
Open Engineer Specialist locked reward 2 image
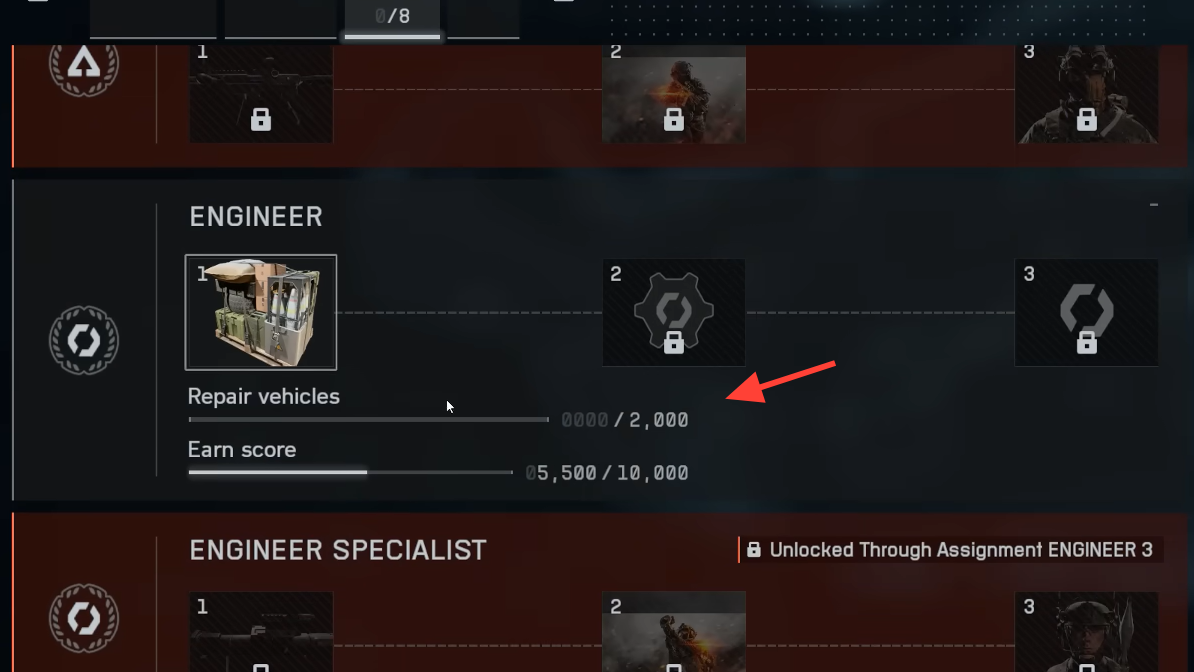(673, 632)
